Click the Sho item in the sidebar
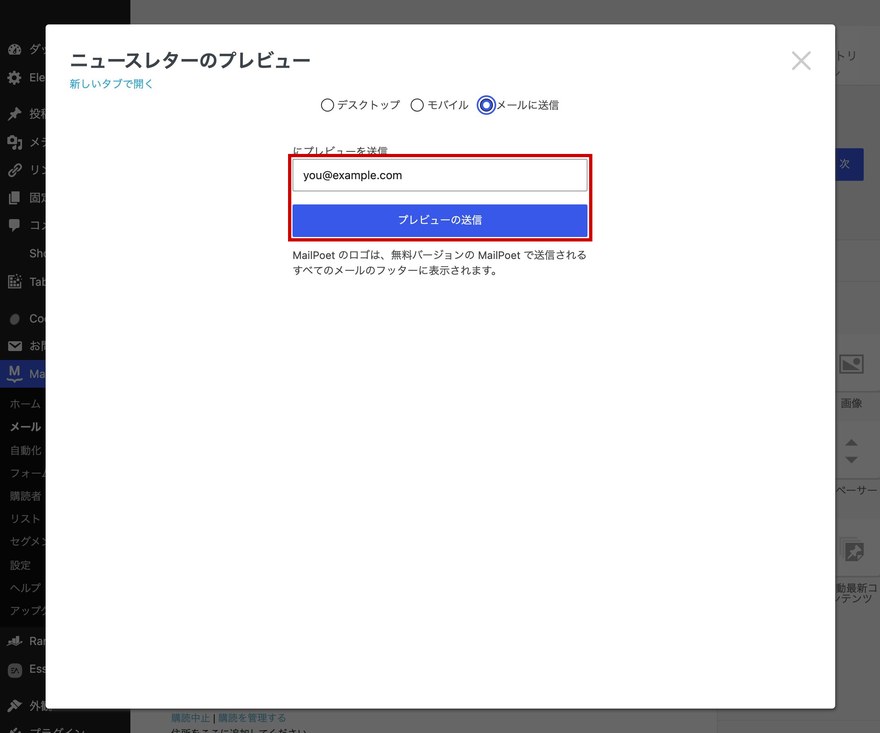Image resolution: width=880 pixels, height=733 pixels. coord(37,253)
